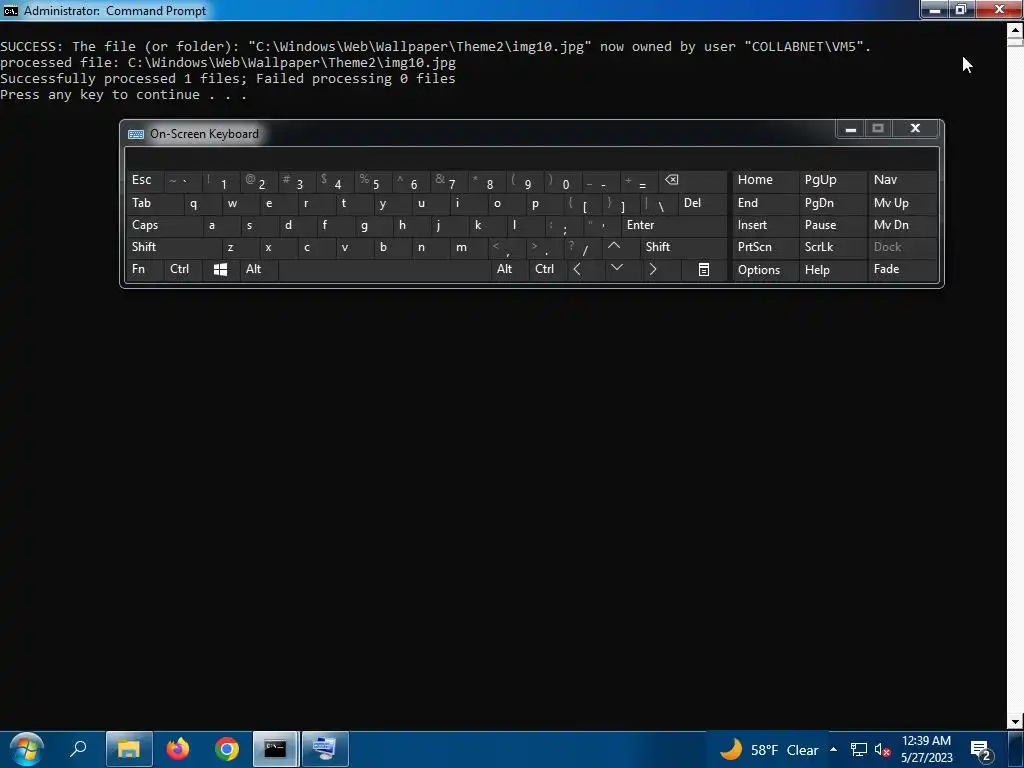Open notification center icon
1024x768 pixels.
[981, 750]
